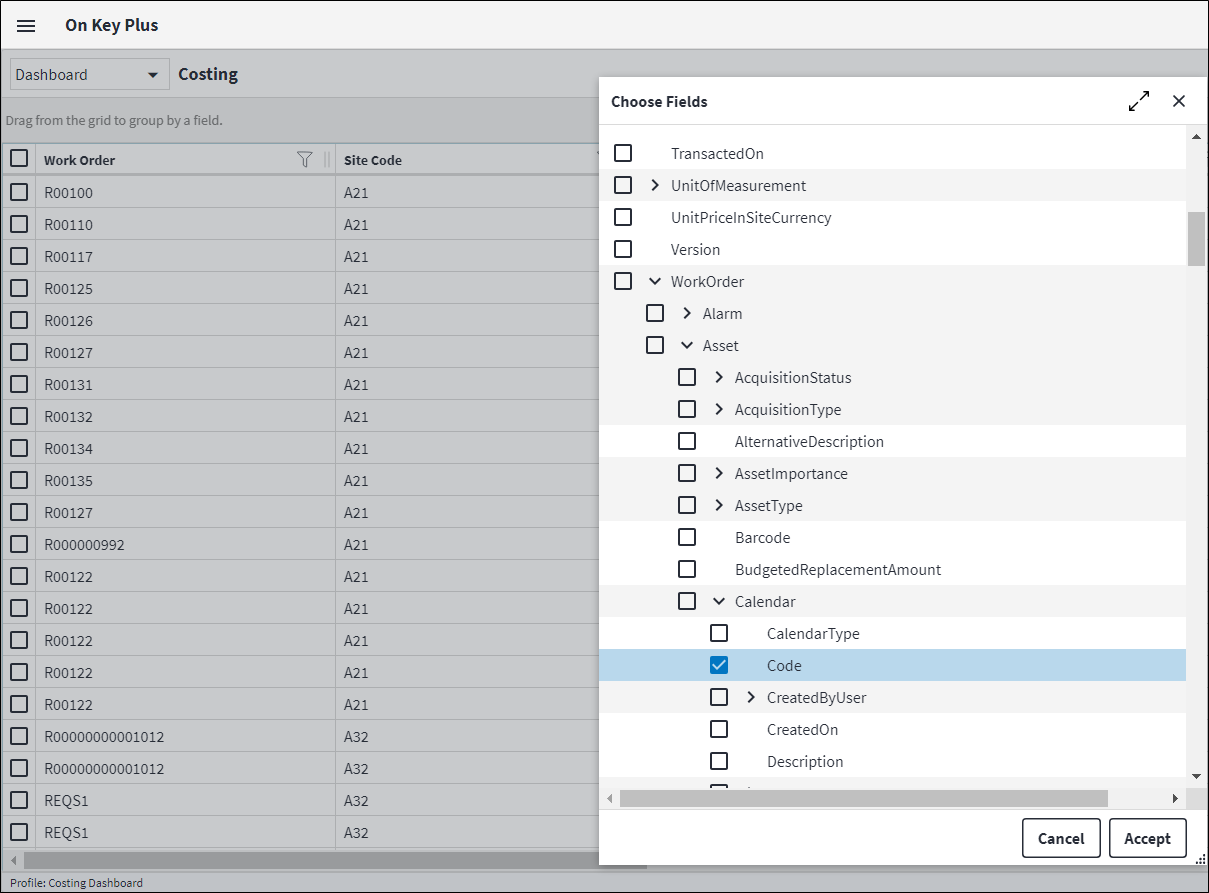The height and width of the screenshot is (893, 1209).
Task: Click the Cancel button
Action: (x=1061, y=838)
